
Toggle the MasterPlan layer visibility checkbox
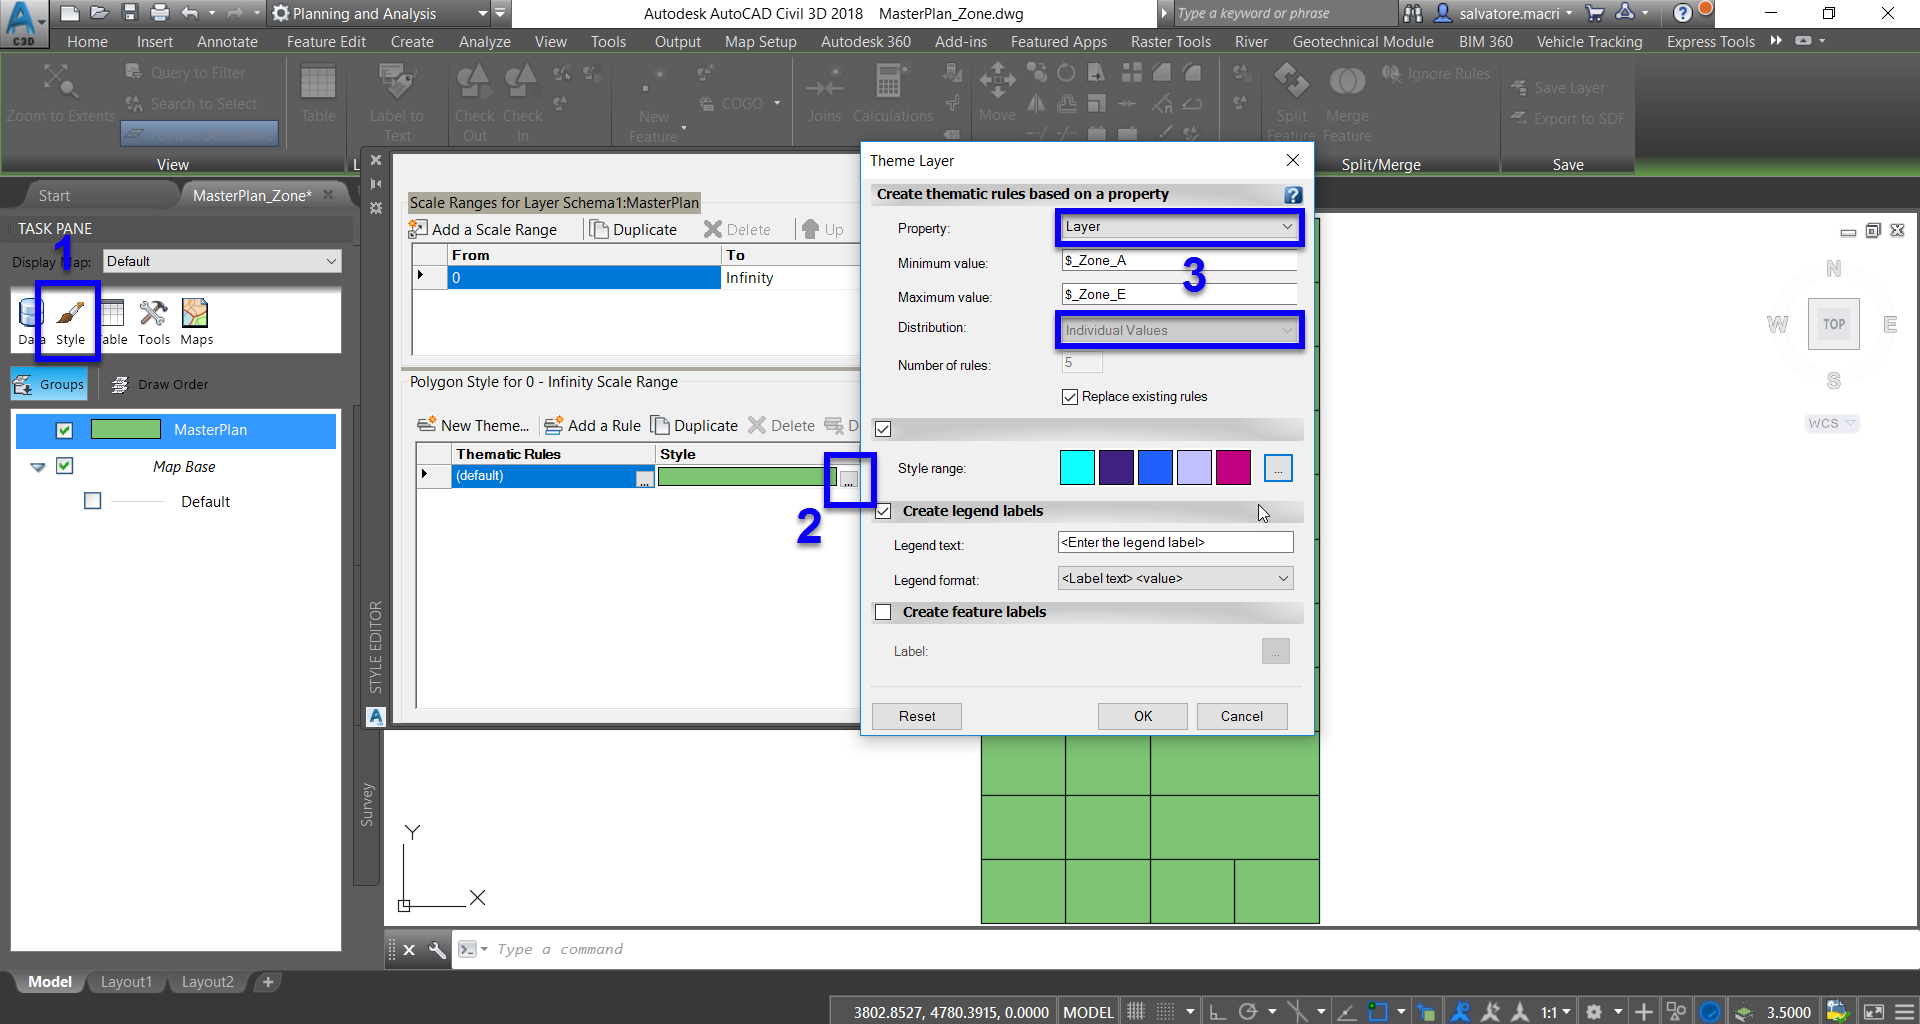pos(64,430)
